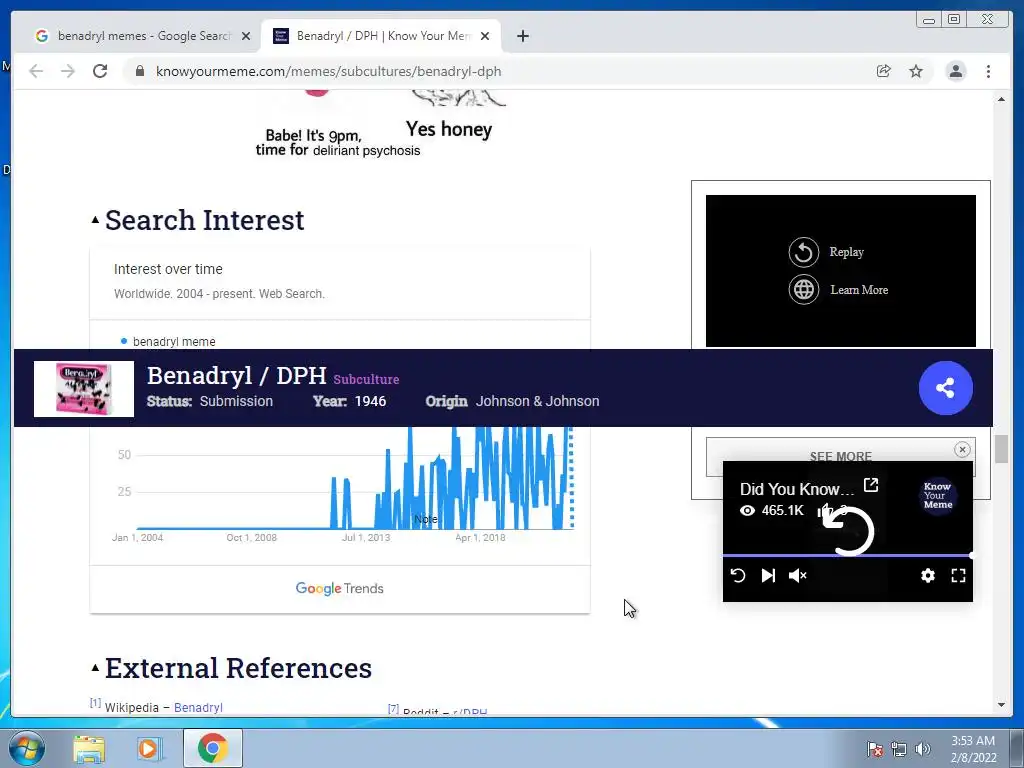Click the Know Your Meme logo in video
The width and height of the screenshot is (1024, 768).
(938, 496)
